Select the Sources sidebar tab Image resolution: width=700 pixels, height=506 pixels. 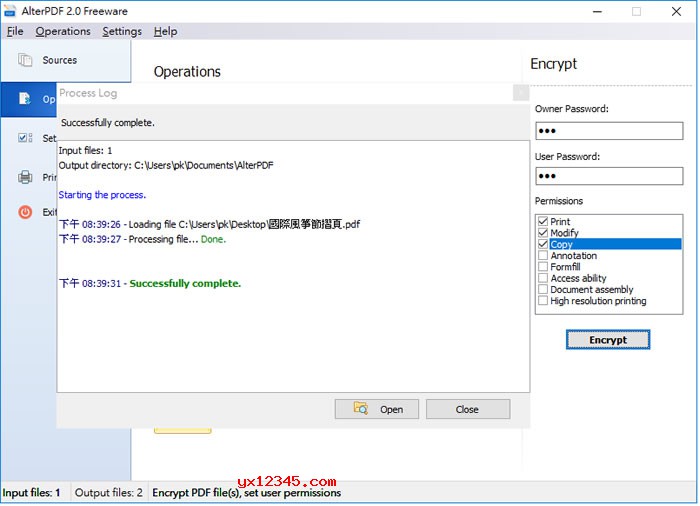66,60
